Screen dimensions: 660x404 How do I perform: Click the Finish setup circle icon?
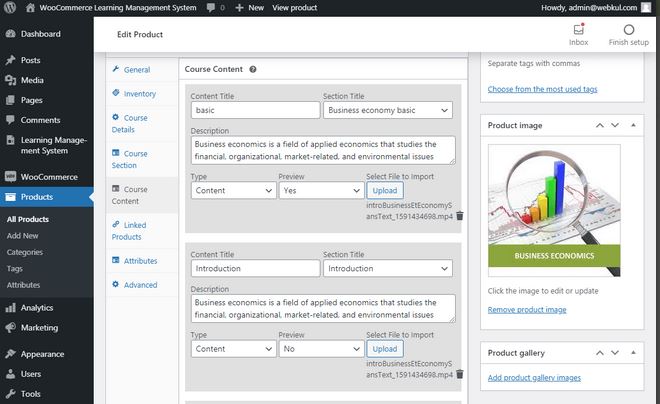click(x=628, y=29)
